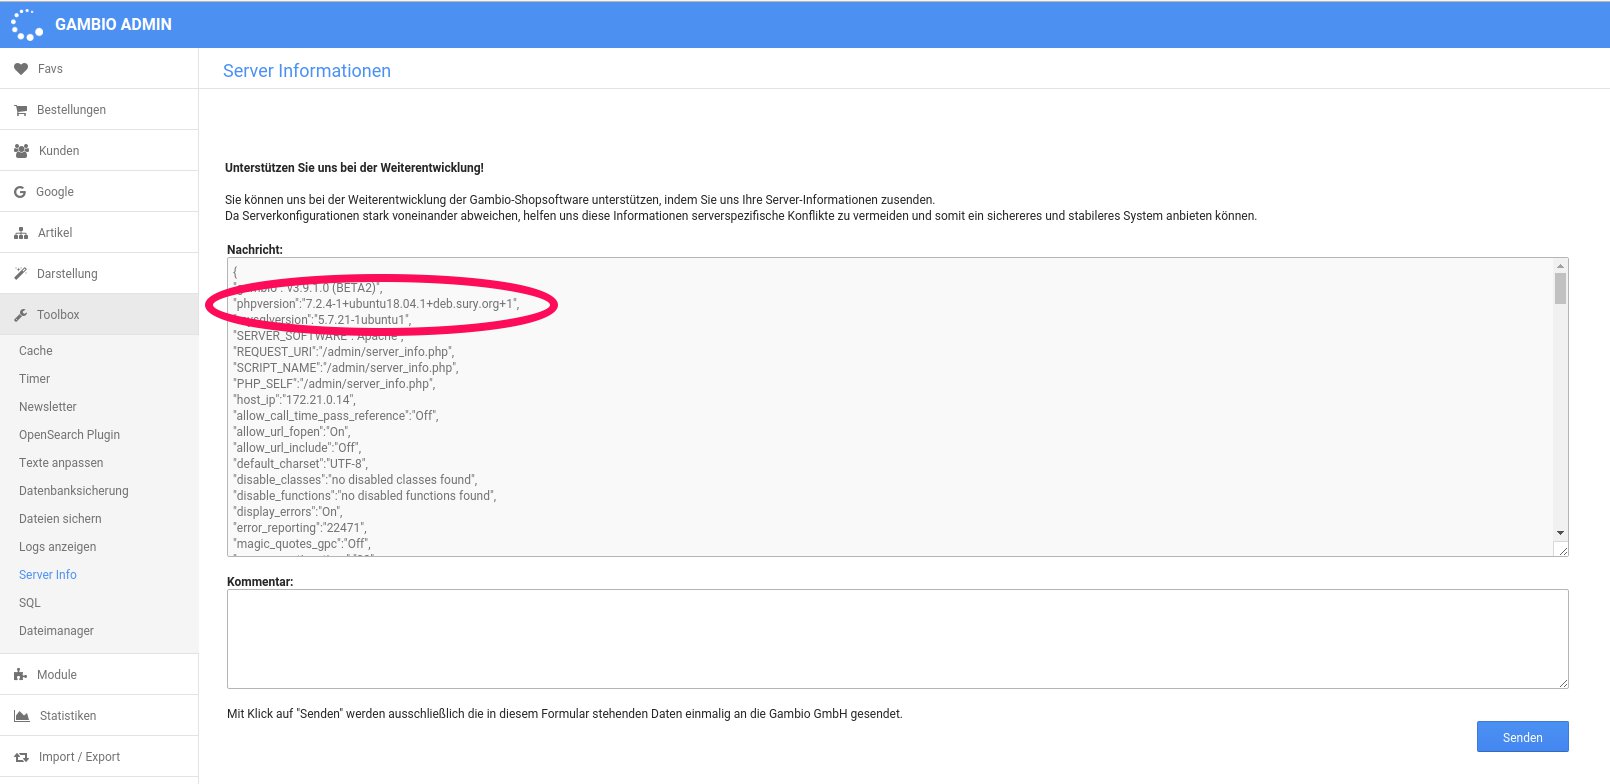Click the Server Info sidebar link
This screenshot has height=784, width=1610.
click(x=48, y=575)
